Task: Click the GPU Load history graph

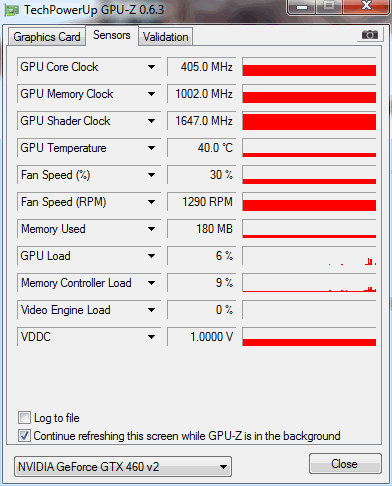Action: 309,256
